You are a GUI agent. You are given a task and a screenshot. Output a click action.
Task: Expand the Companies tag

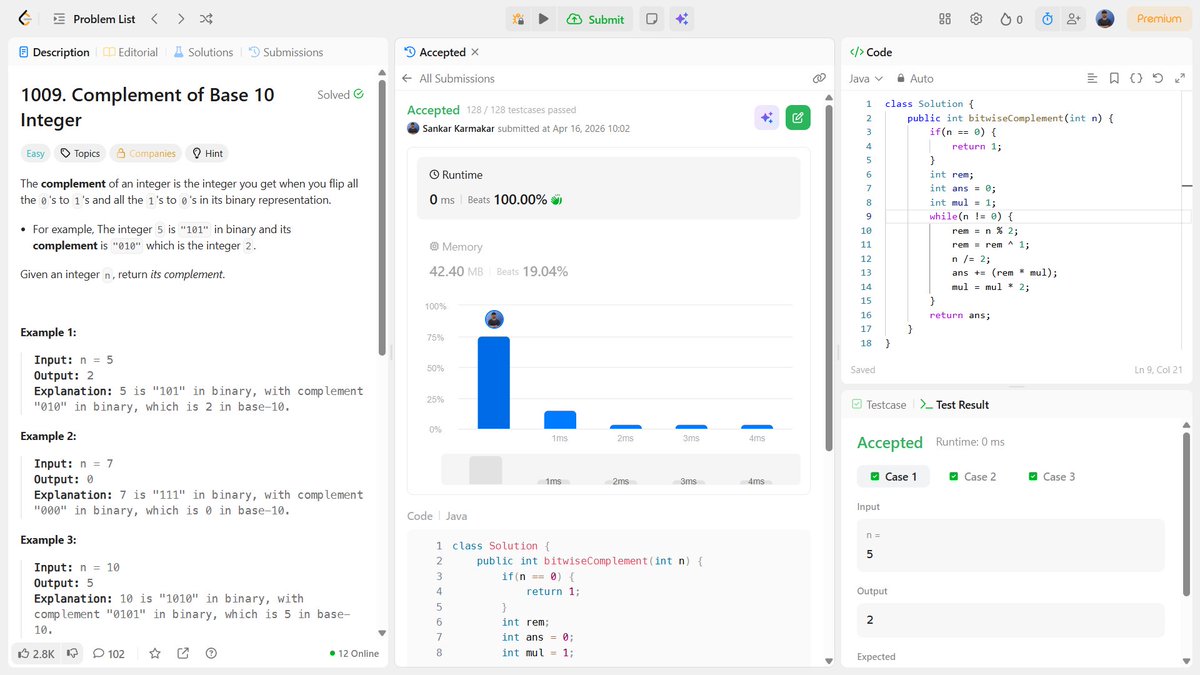146,153
